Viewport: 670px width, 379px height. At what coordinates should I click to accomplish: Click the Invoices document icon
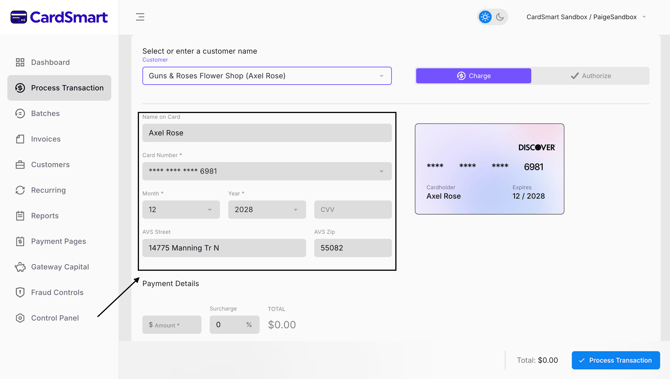click(20, 139)
